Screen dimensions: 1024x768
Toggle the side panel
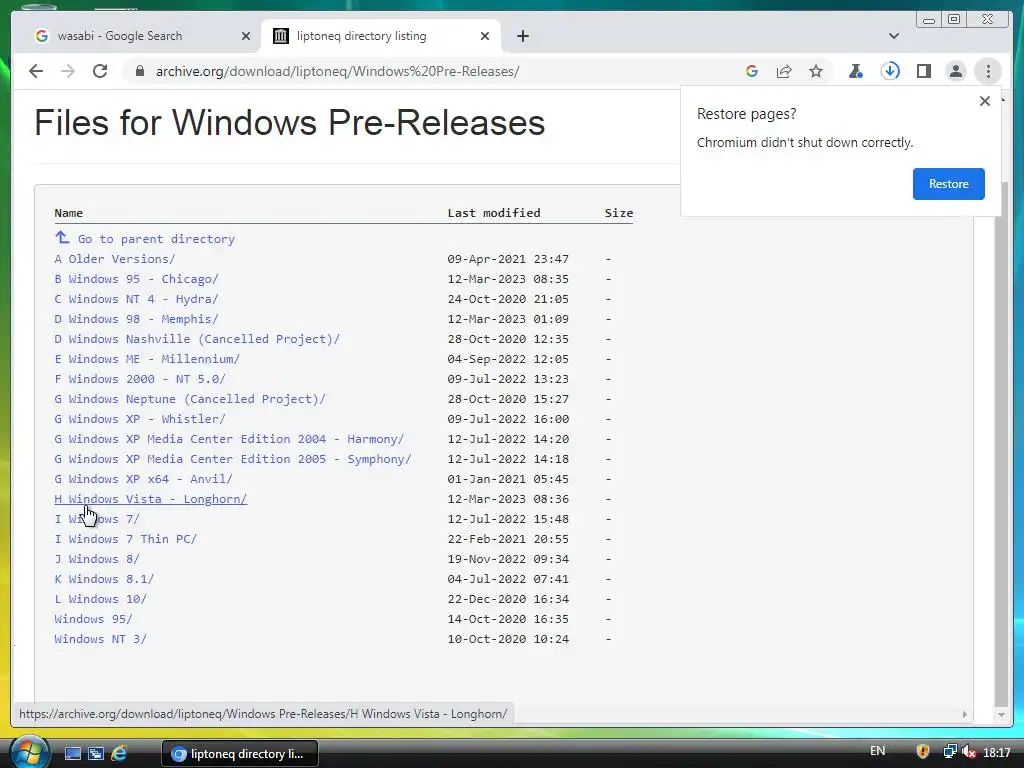point(923,71)
